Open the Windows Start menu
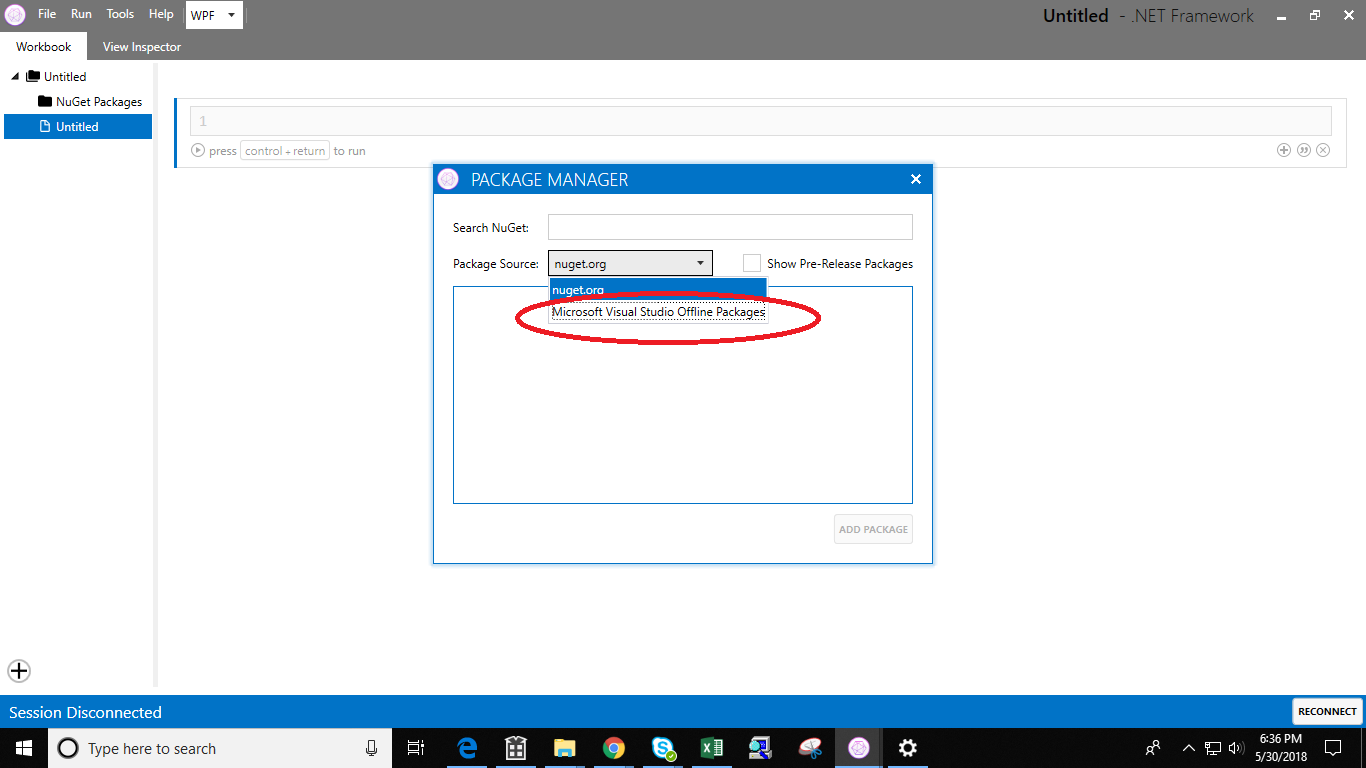The width and height of the screenshot is (1366, 768). click(x=24, y=748)
